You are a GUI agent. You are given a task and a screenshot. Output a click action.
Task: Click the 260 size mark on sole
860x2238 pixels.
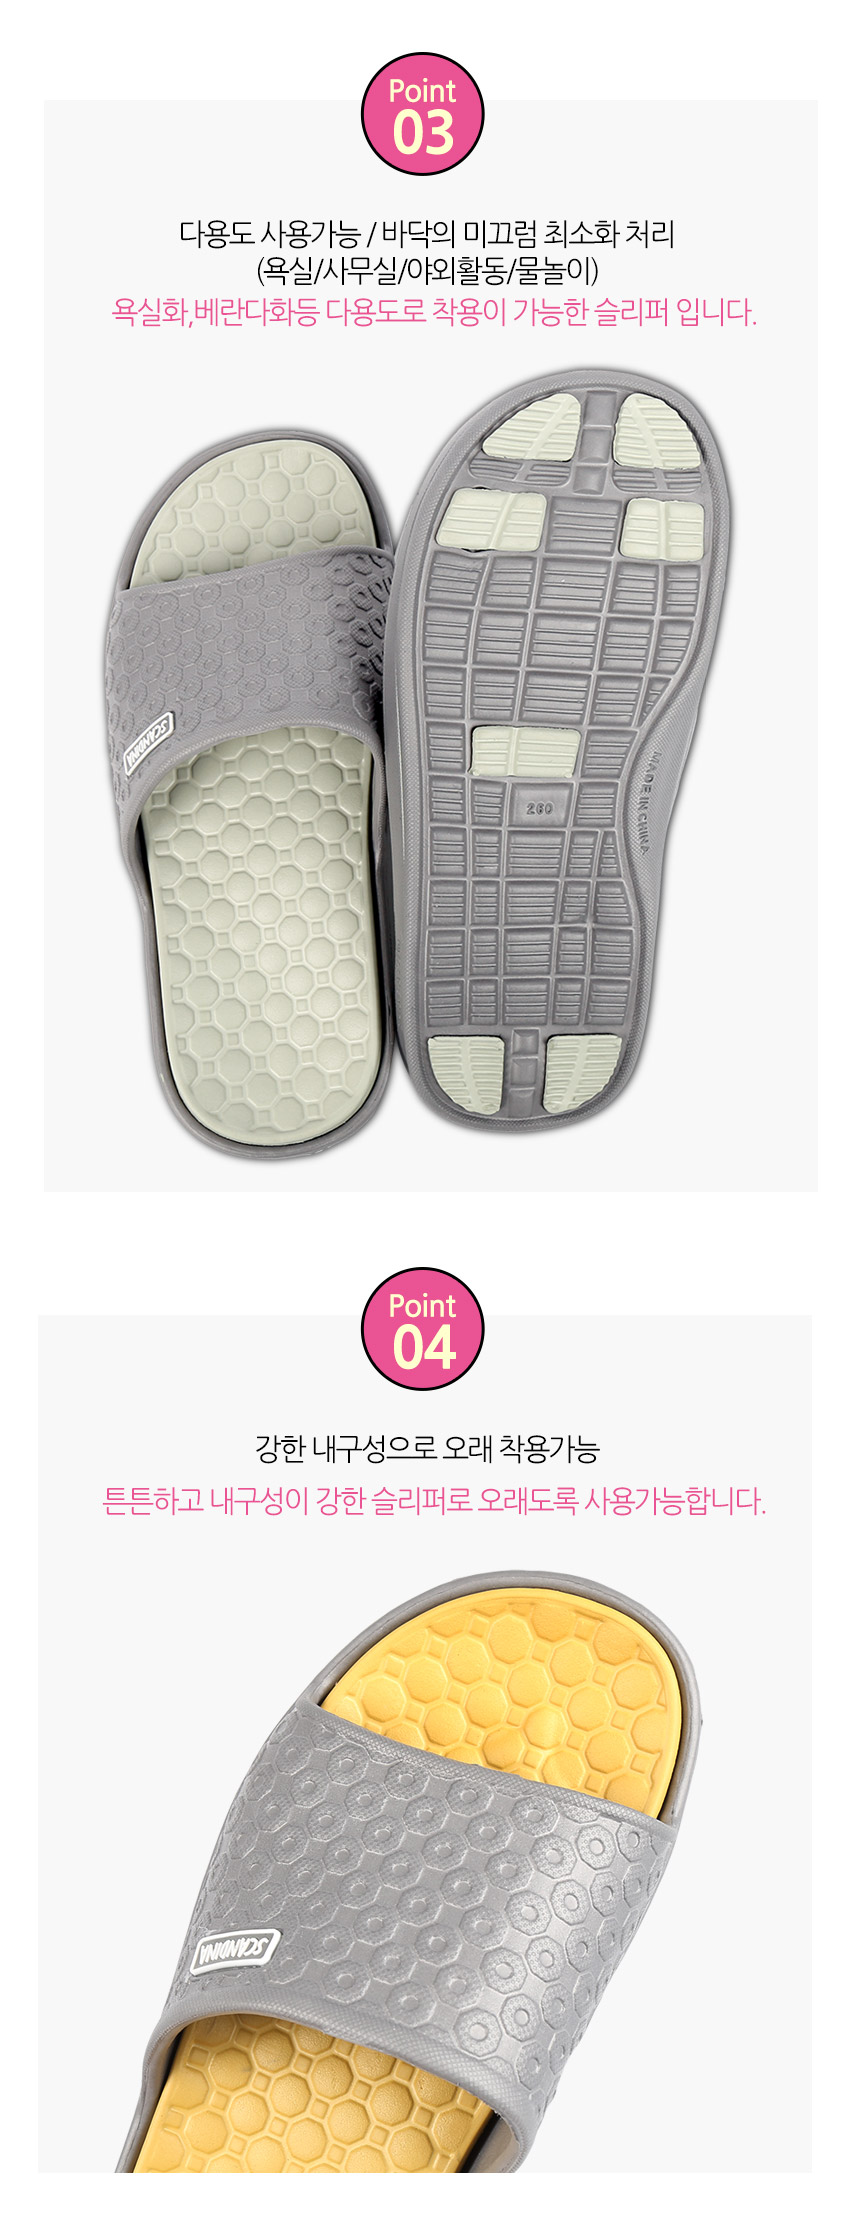539,808
